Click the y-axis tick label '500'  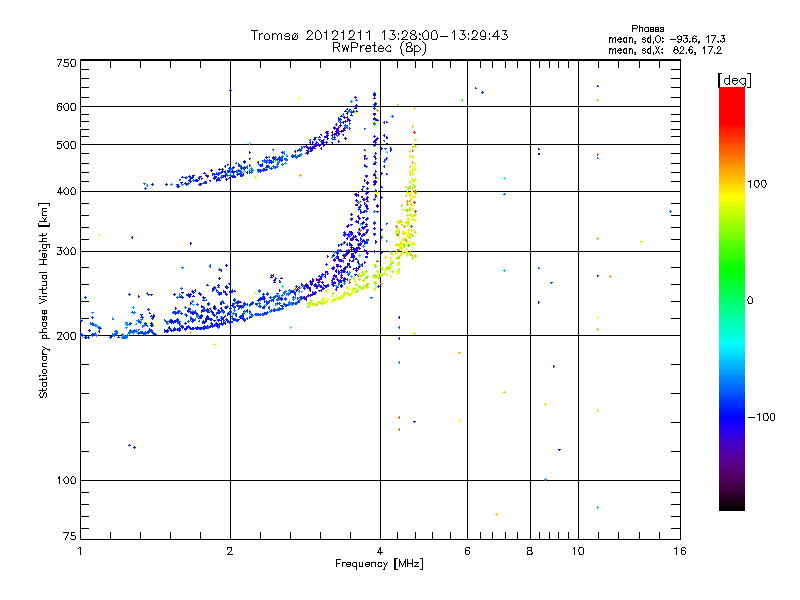tap(66, 145)
